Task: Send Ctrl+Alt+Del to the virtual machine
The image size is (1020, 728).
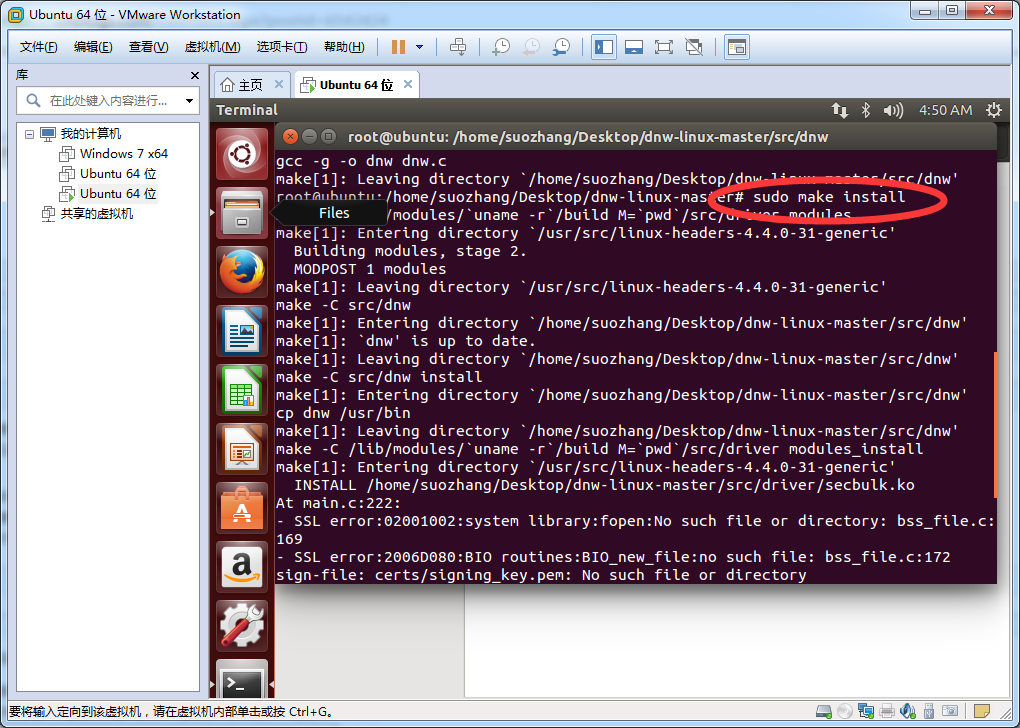Action: click(x=458, y=47)
